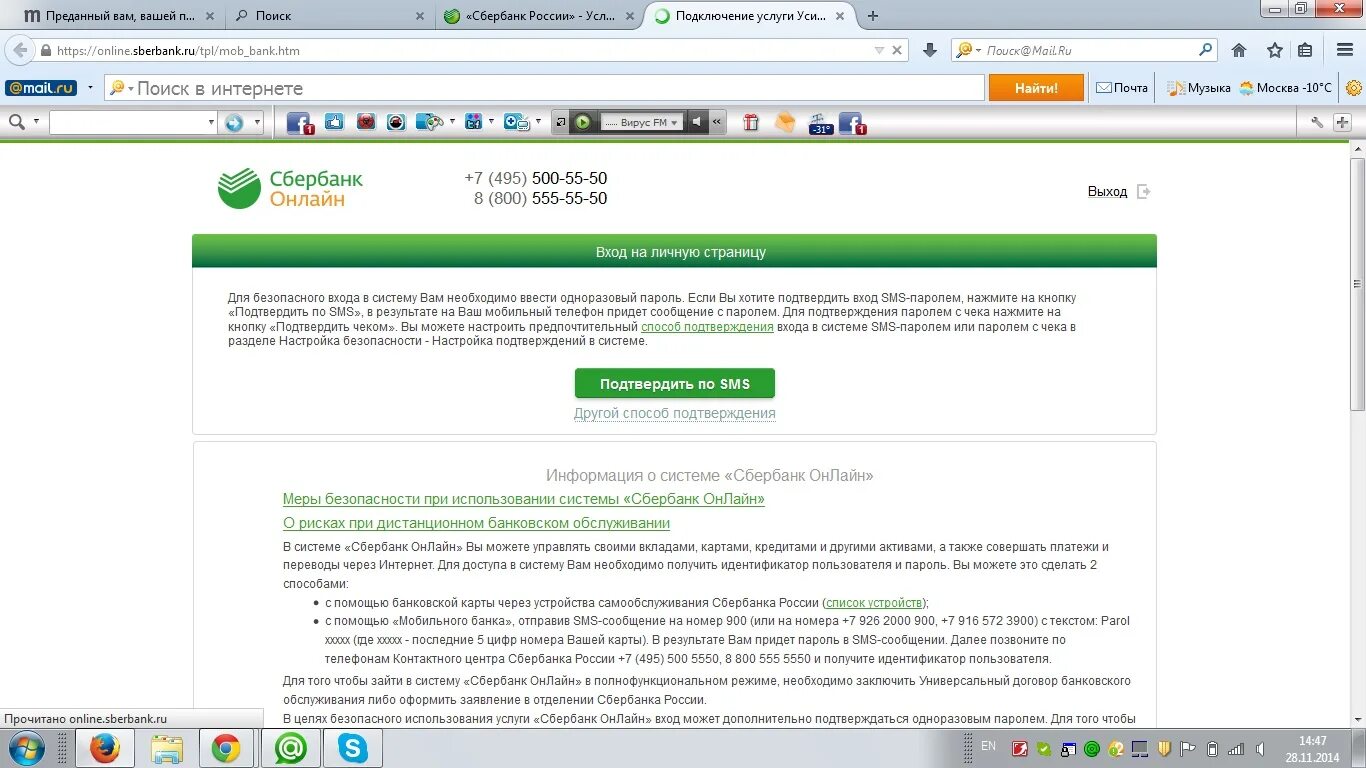The image size is (1366, 768).
Task: Open the Firefox hamburger menu
Action: click(1345, 50)
